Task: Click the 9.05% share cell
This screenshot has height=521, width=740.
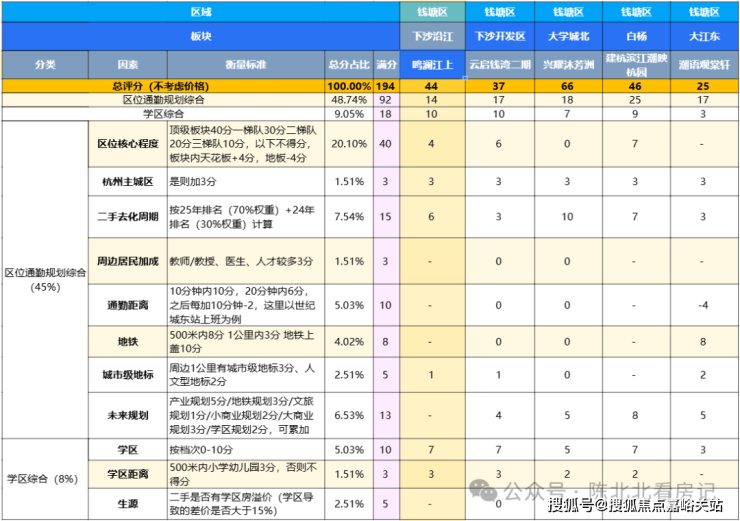Action: click(x=349, y=114)
